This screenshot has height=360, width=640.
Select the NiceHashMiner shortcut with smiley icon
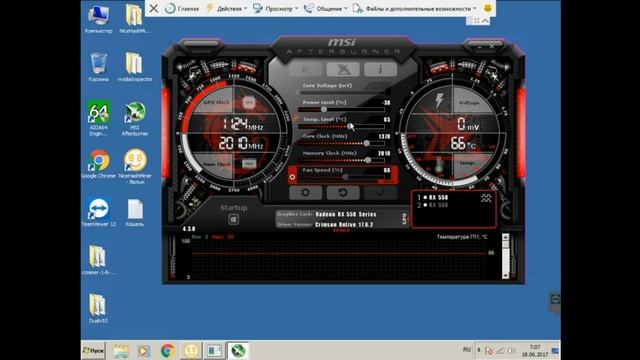135,166
